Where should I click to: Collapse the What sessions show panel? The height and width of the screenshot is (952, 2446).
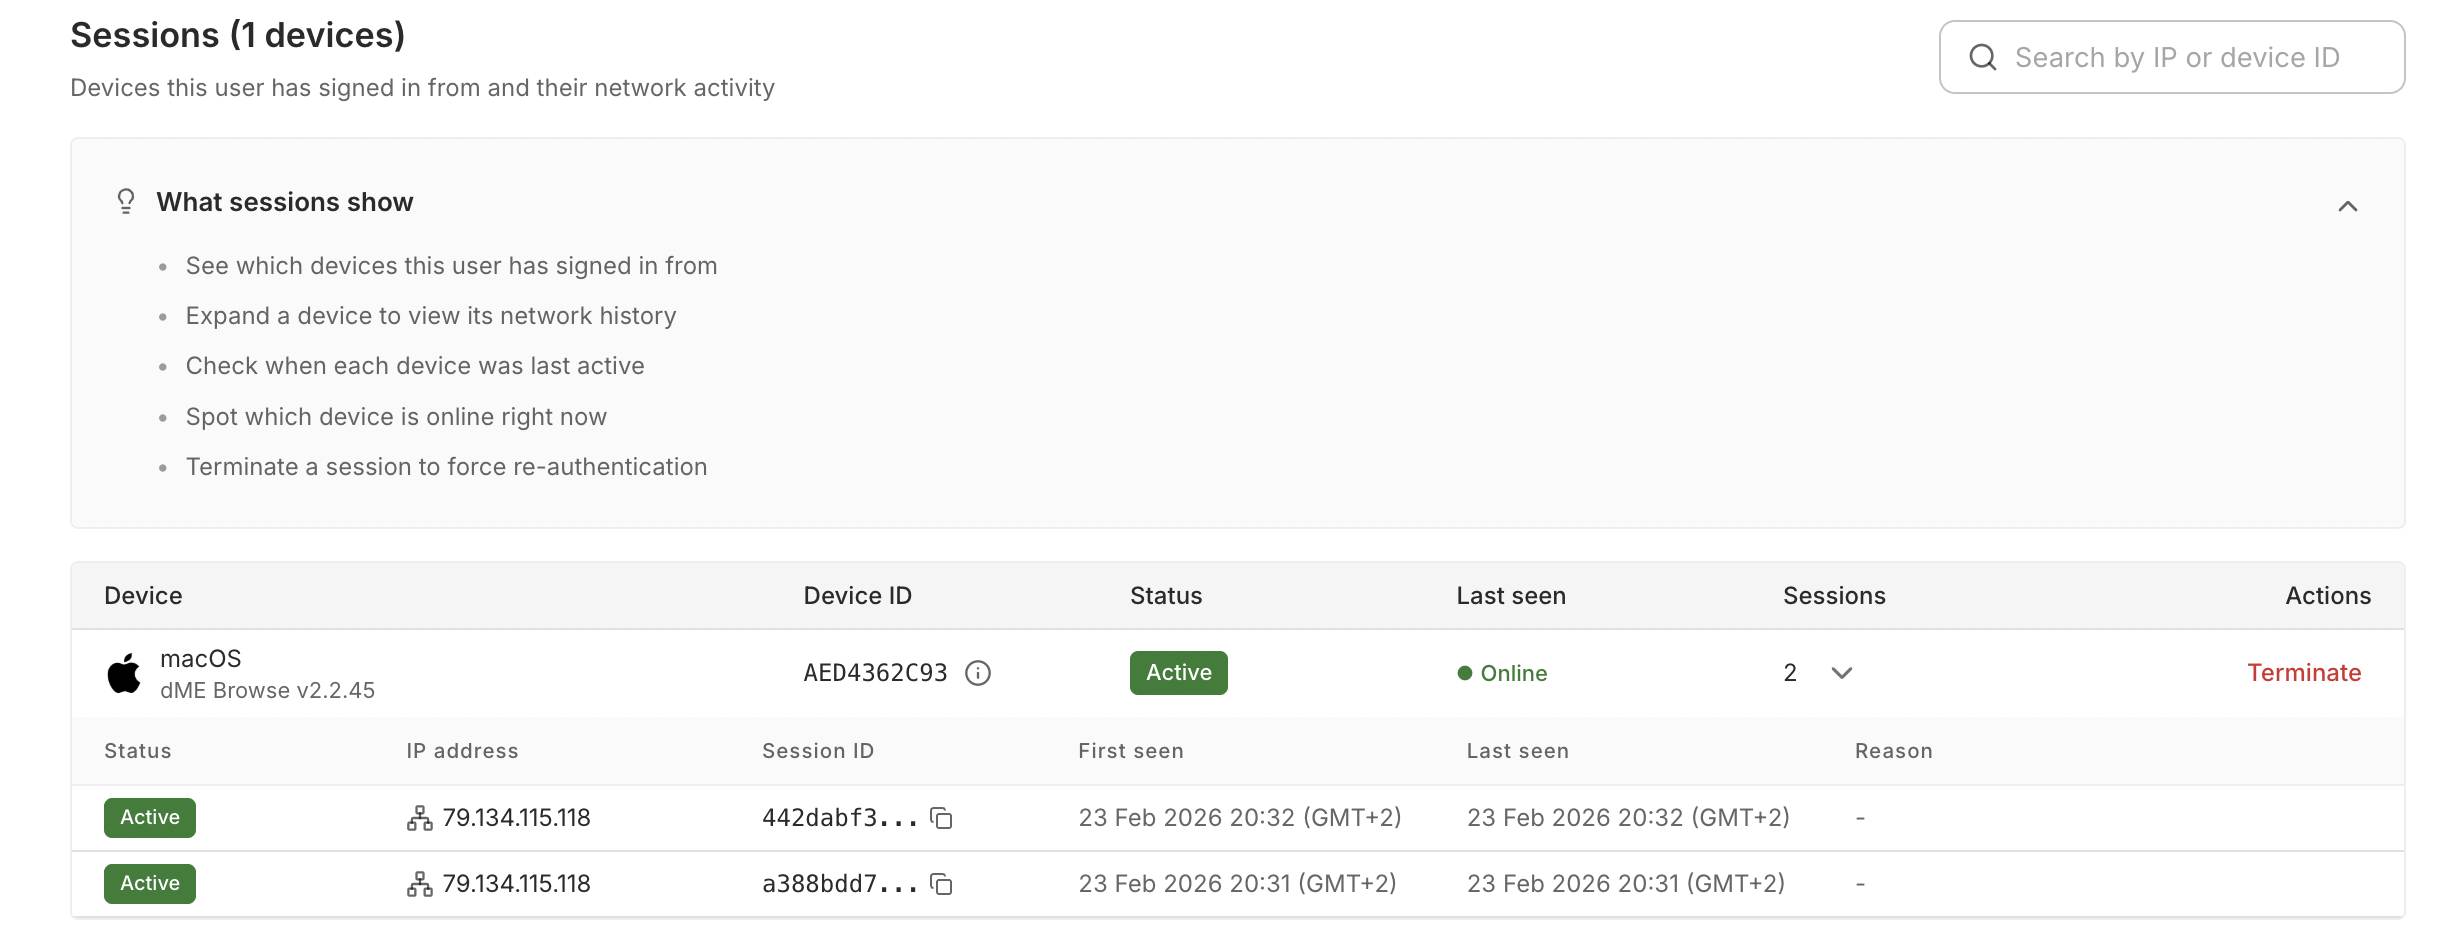pos(2347,206)
